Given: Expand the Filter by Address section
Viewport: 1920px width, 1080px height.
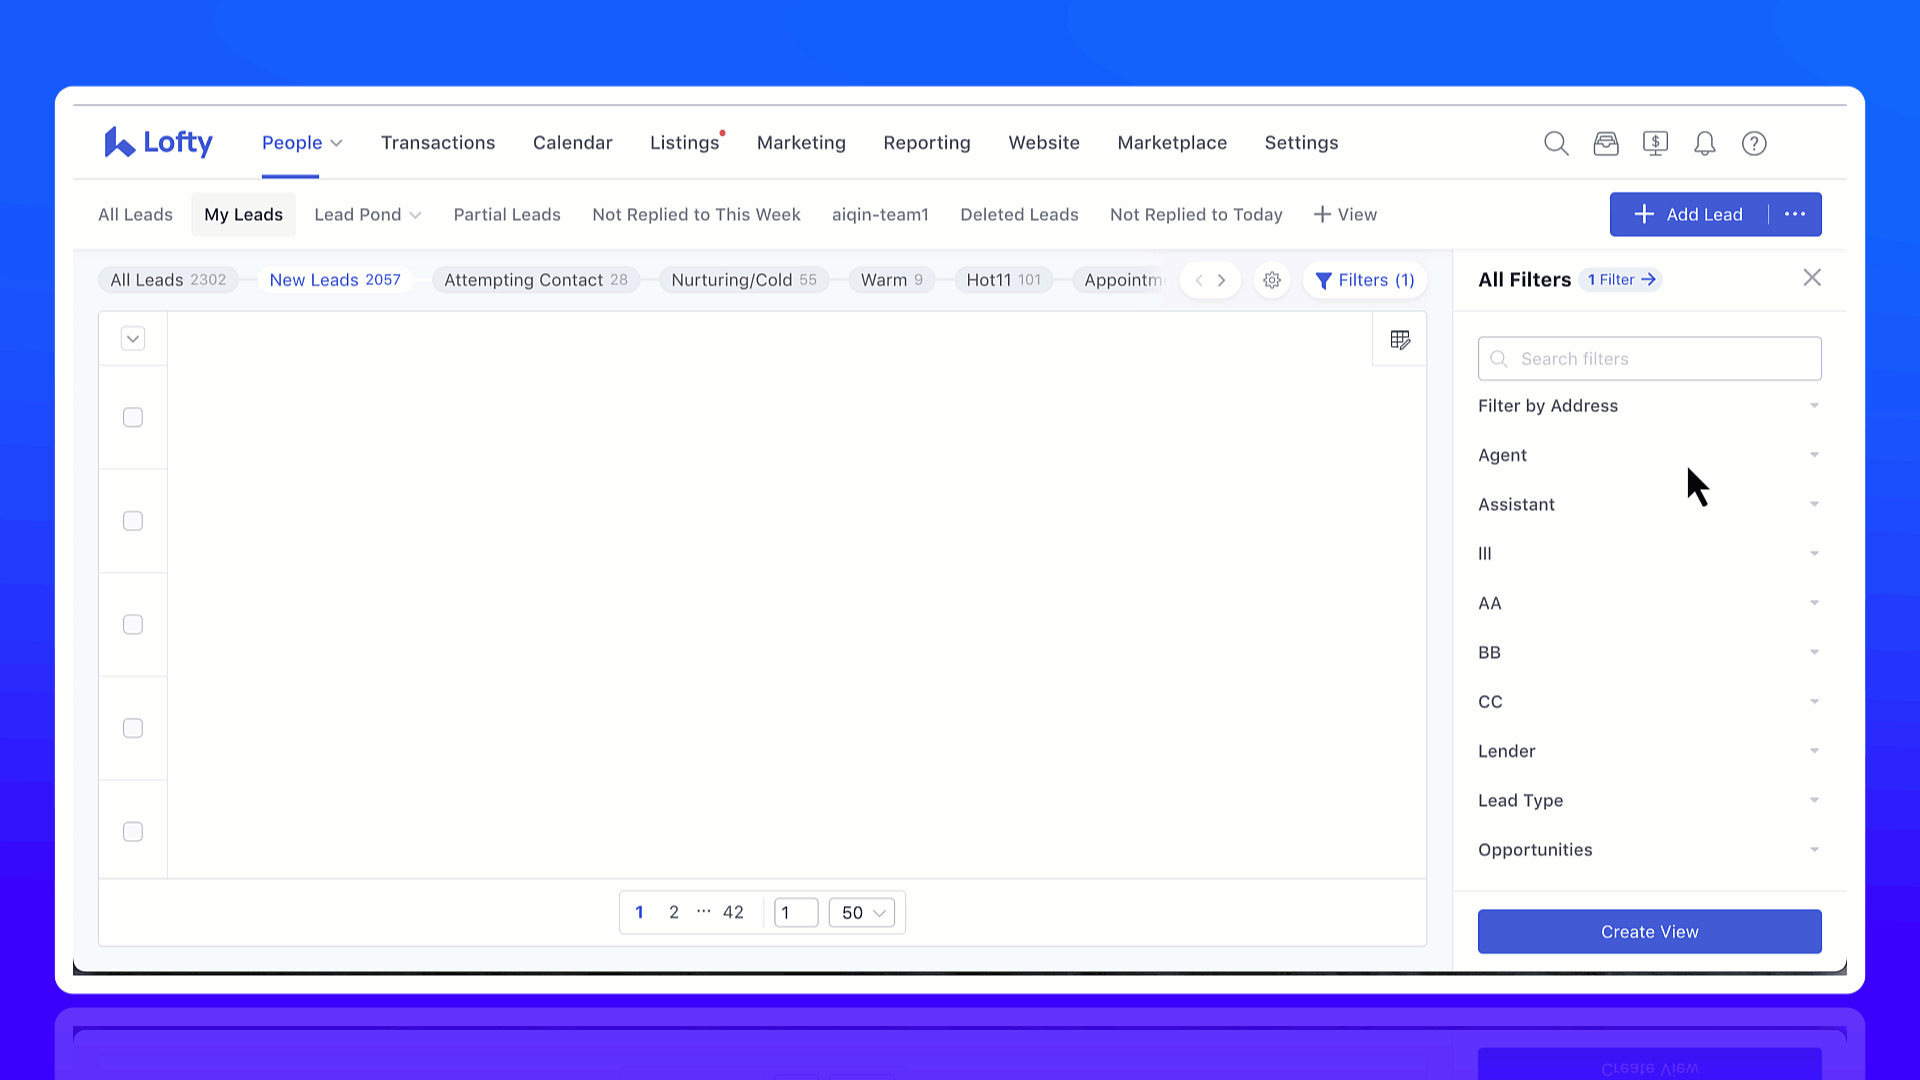Looking at the screenshot, I should pyautogui.click(x=1649, y=406).
